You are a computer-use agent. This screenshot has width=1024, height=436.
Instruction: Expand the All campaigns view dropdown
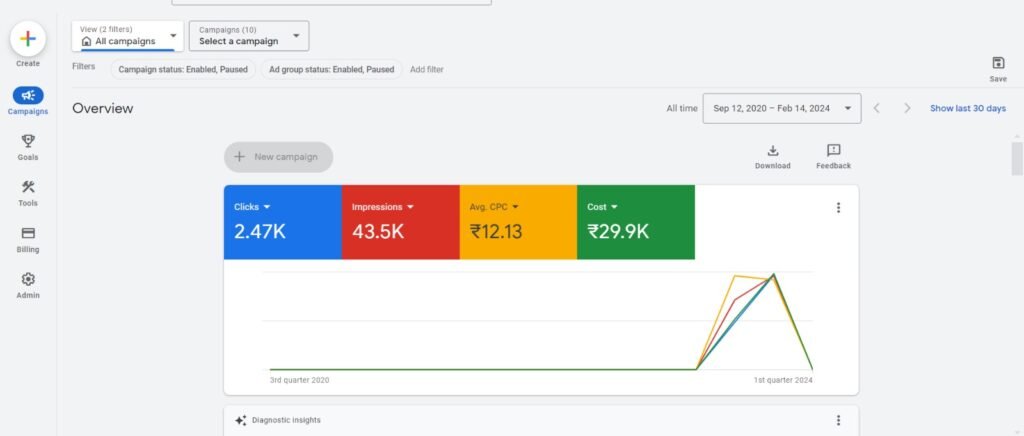coord(128,36)
